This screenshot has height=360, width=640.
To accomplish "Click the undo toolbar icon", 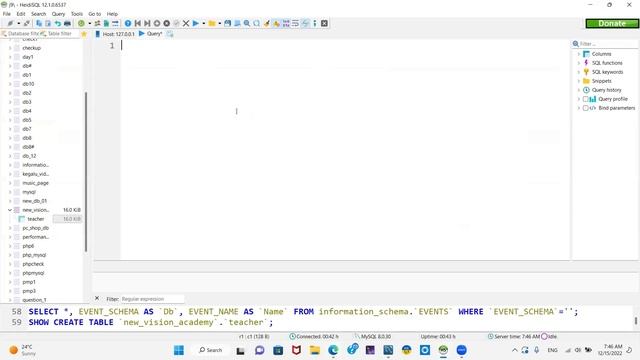I will tap(58, 23).
